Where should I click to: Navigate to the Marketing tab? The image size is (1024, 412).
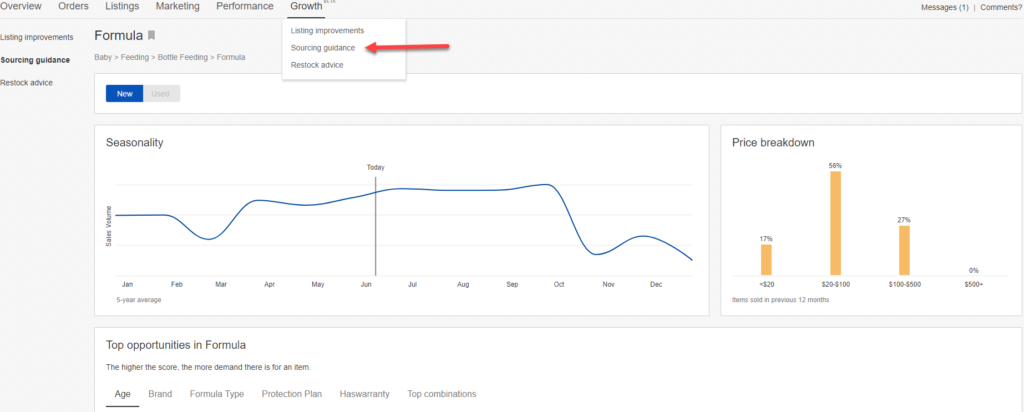[x=177, y=7]
